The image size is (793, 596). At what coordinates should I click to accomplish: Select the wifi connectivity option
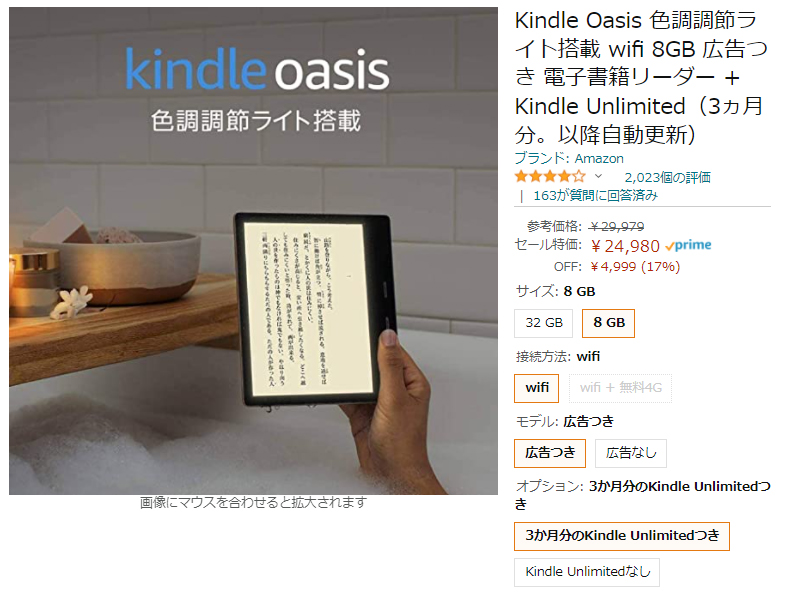point(537,388)
